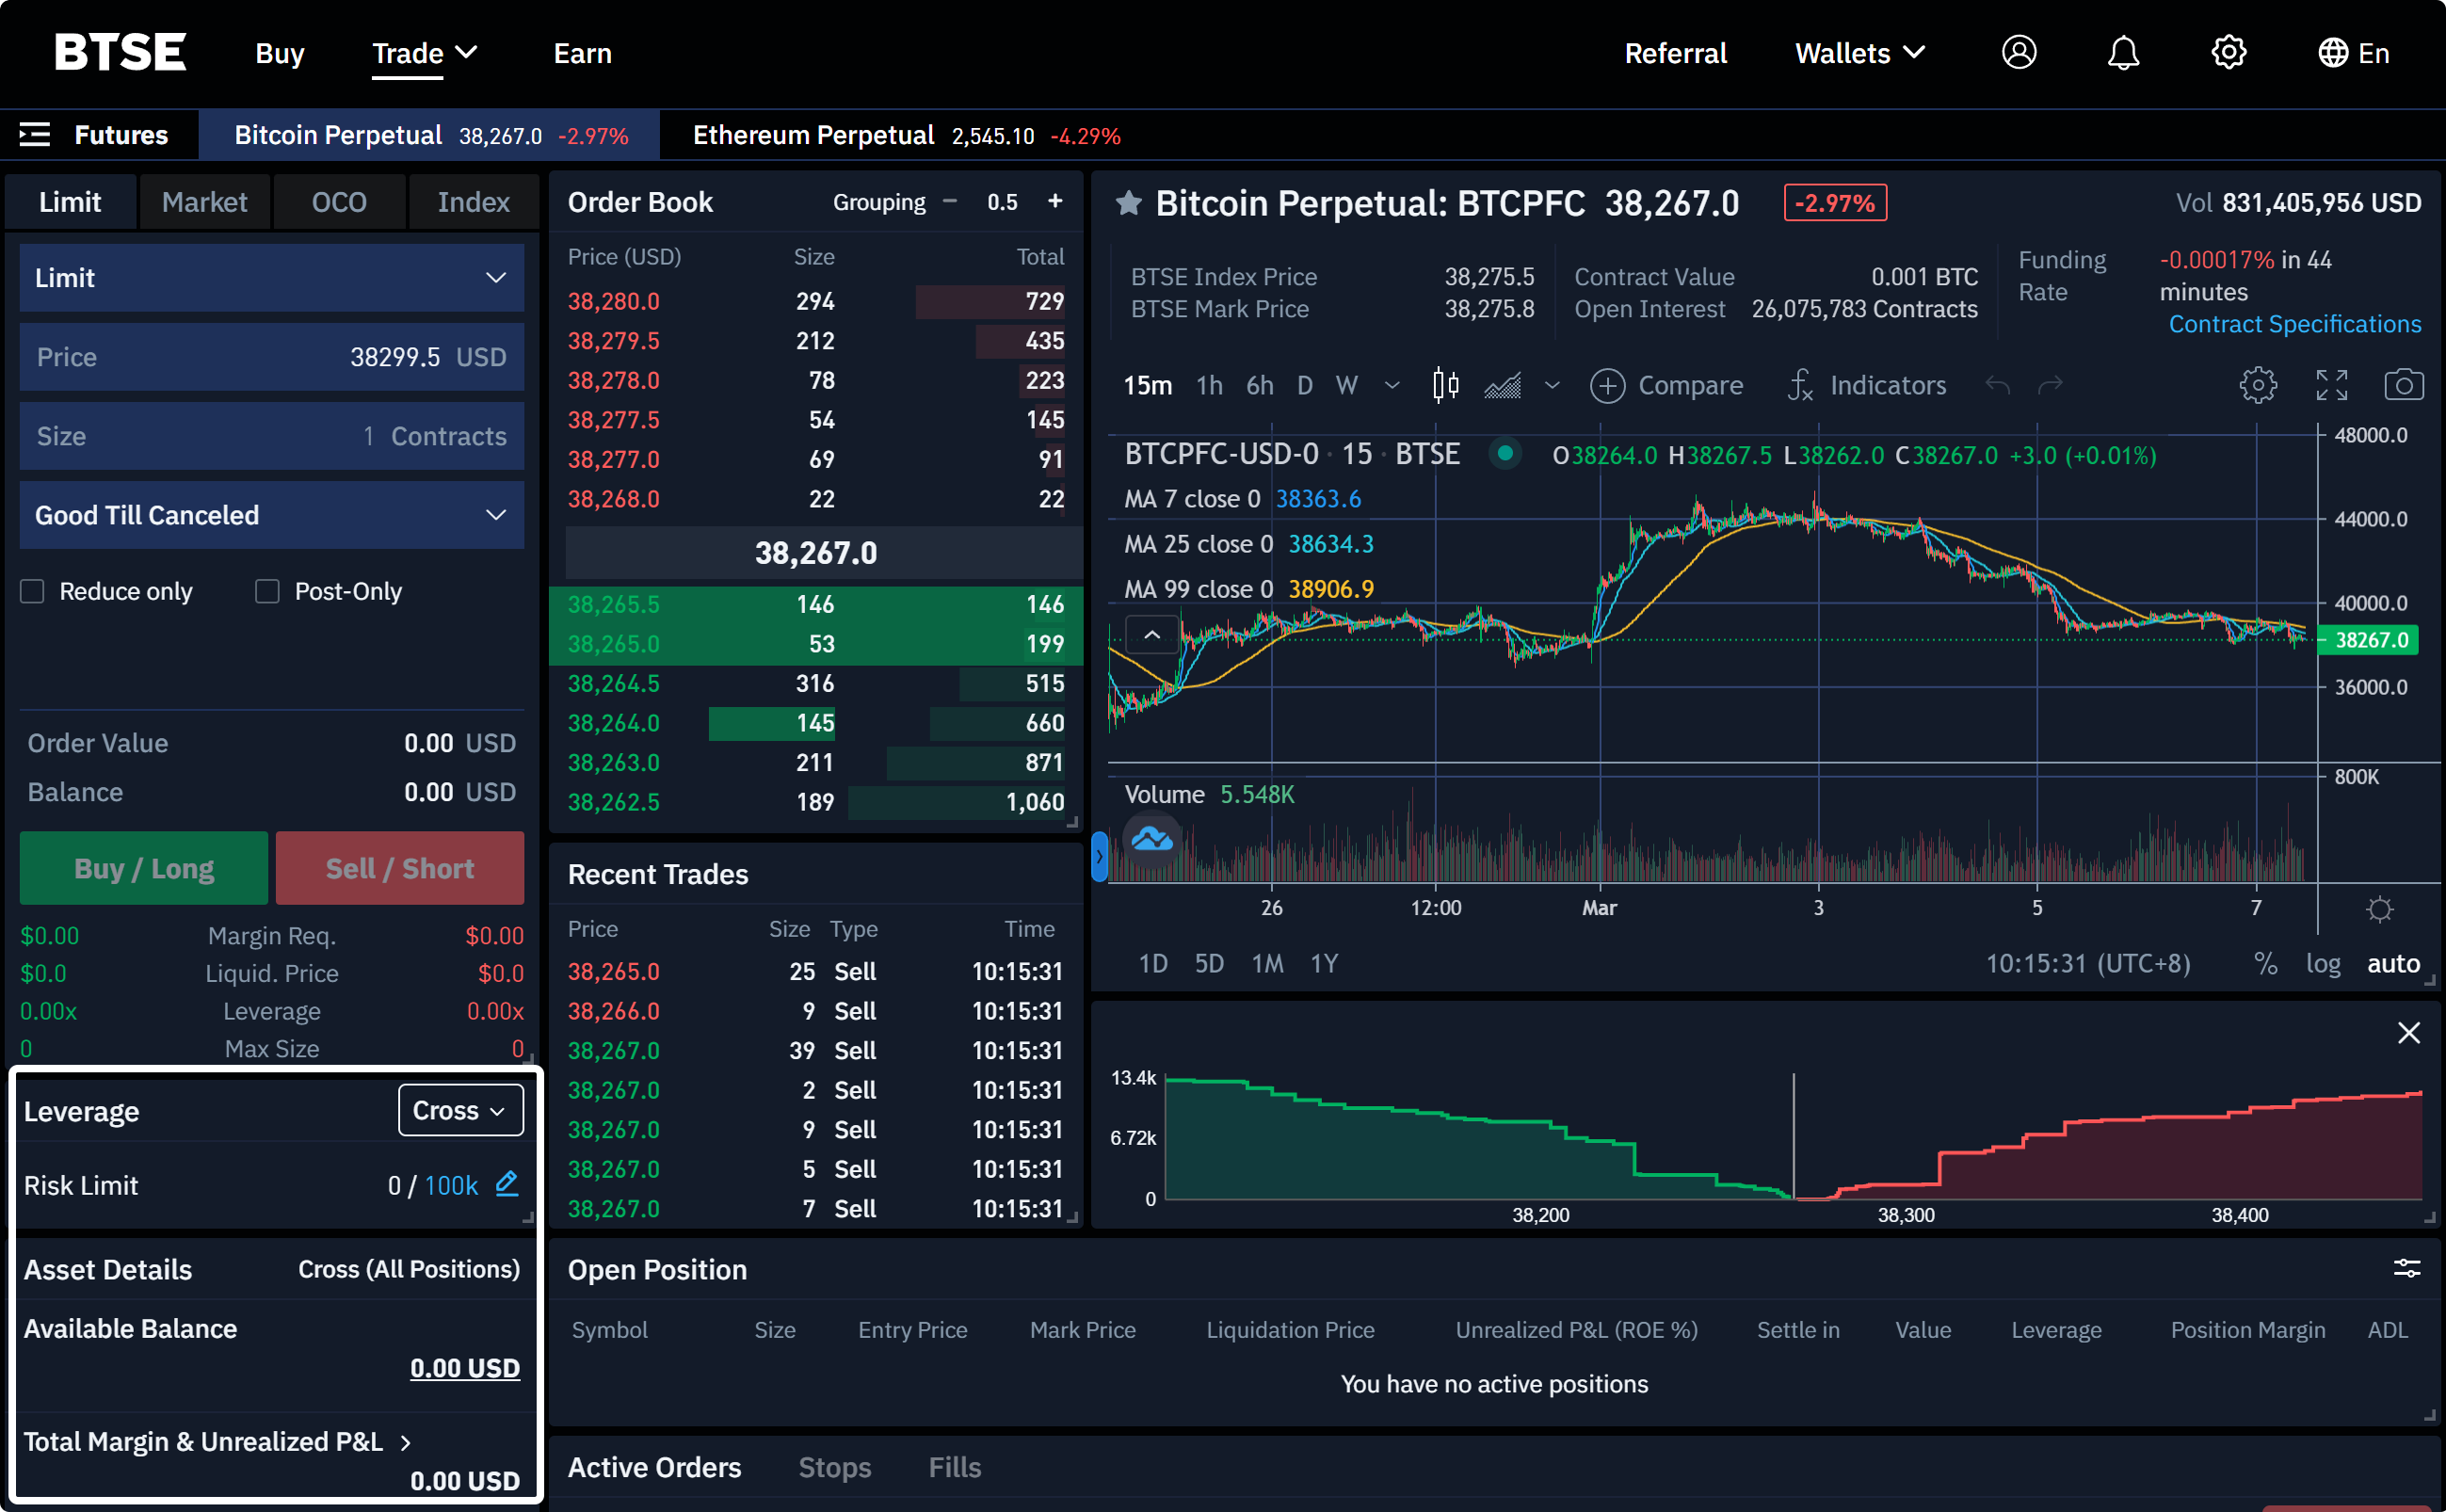This screenshot has height=1512, width=2446.
Task: Open the Good Till Canceled dropdown
Action: [x=272, y=515]
